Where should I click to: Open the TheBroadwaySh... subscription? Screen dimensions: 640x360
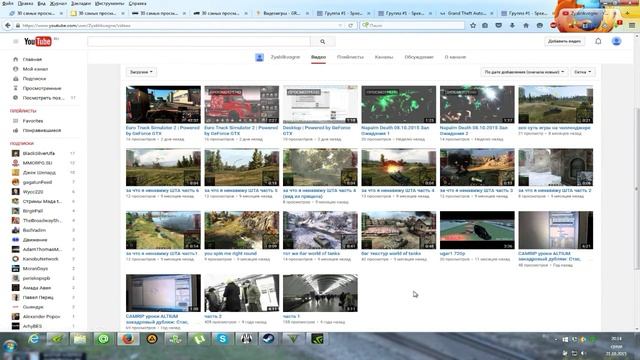[x=42, y=220]
